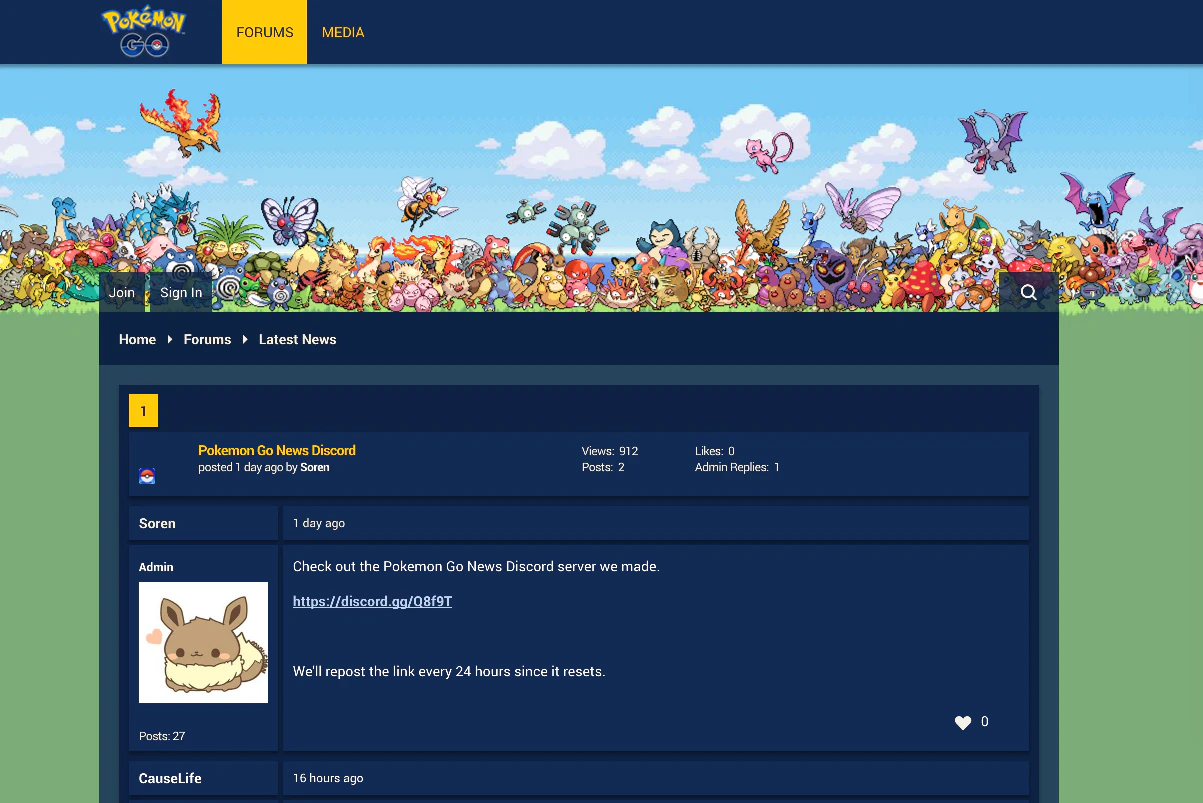This screenshot has width=1203, height=803.
Task: Select page number 1
Action: pos(143,410)
